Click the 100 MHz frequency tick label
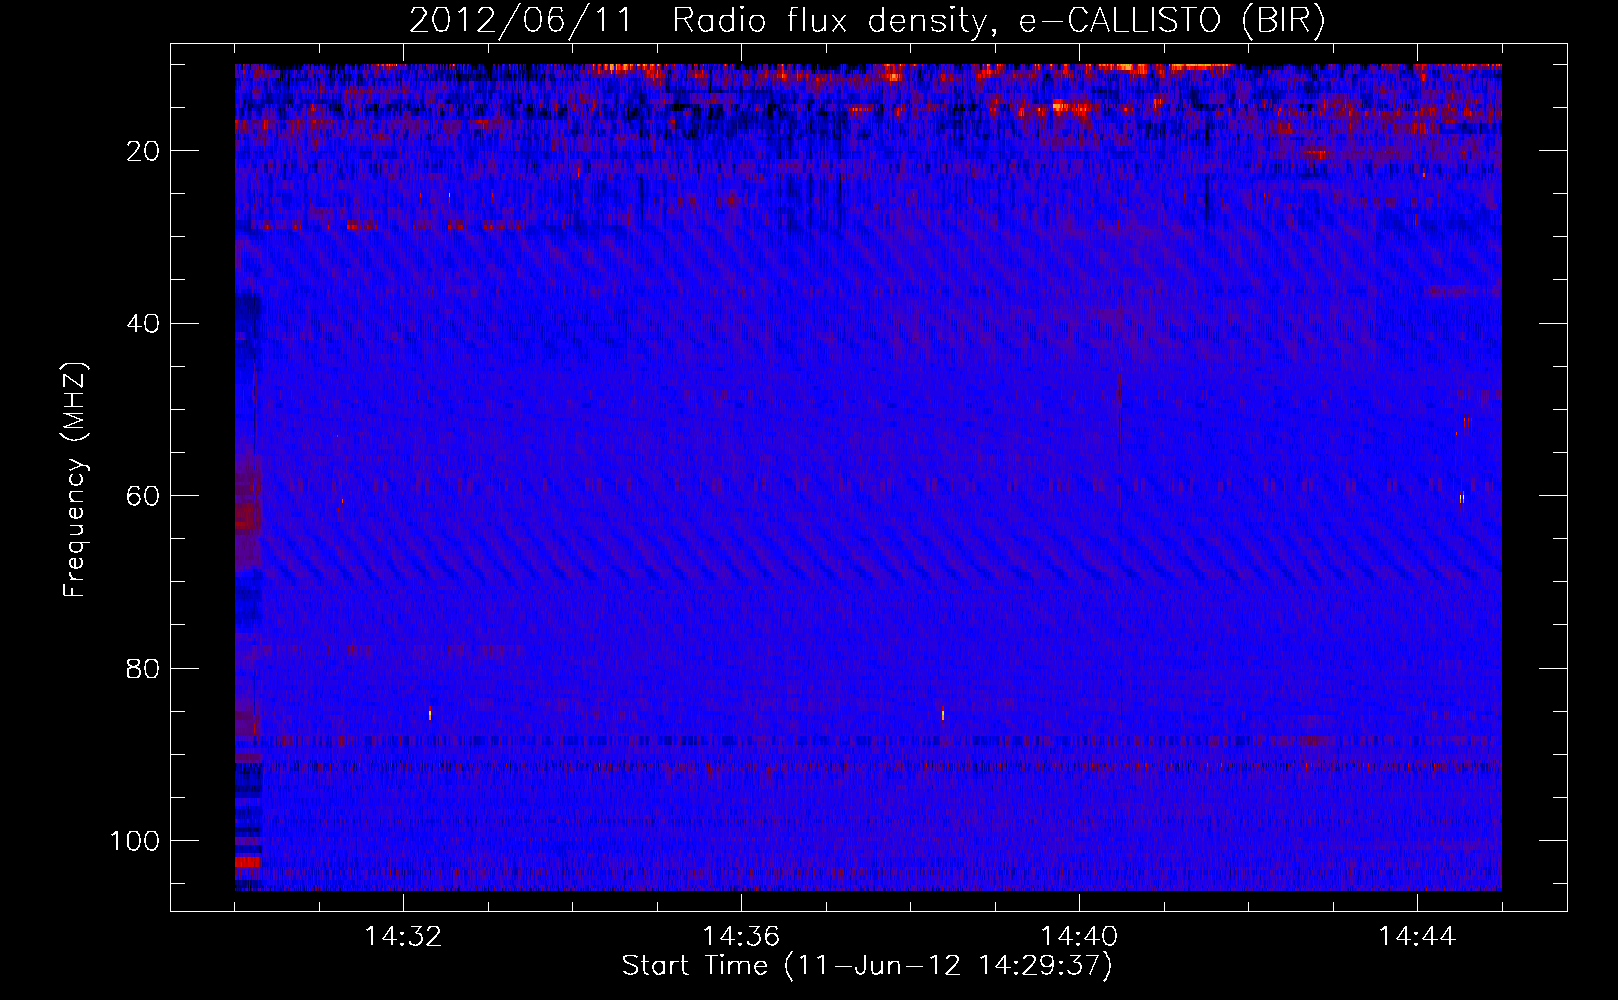1618x1000 pixels. [134, 841]
